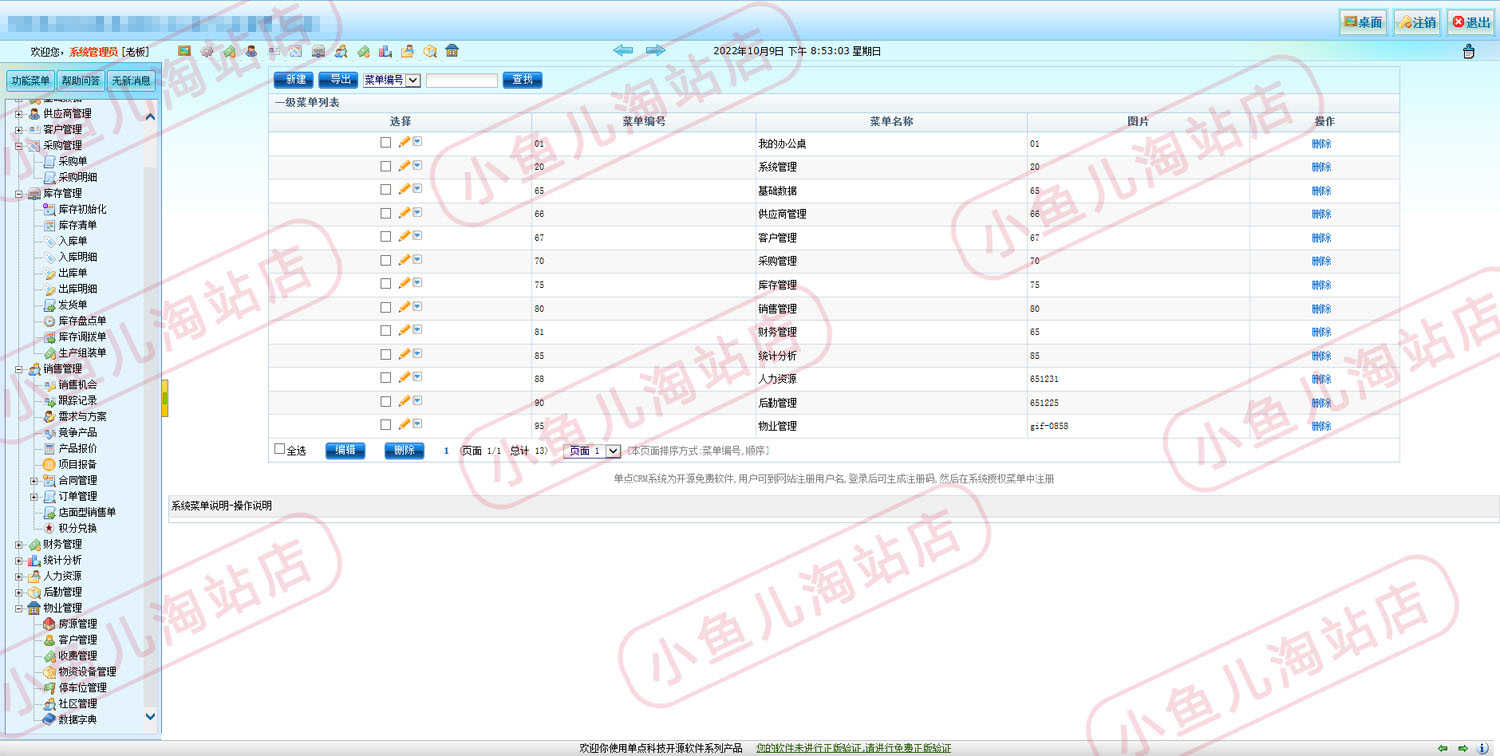
Task: Open inventory management icon in top toolbar
Action: [318, 51]
